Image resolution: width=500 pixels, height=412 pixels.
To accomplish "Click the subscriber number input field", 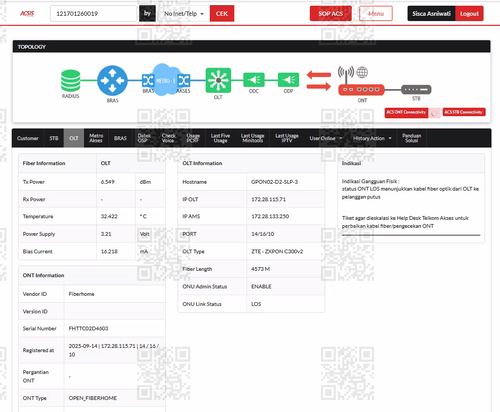I will click(x=94, y=14).
